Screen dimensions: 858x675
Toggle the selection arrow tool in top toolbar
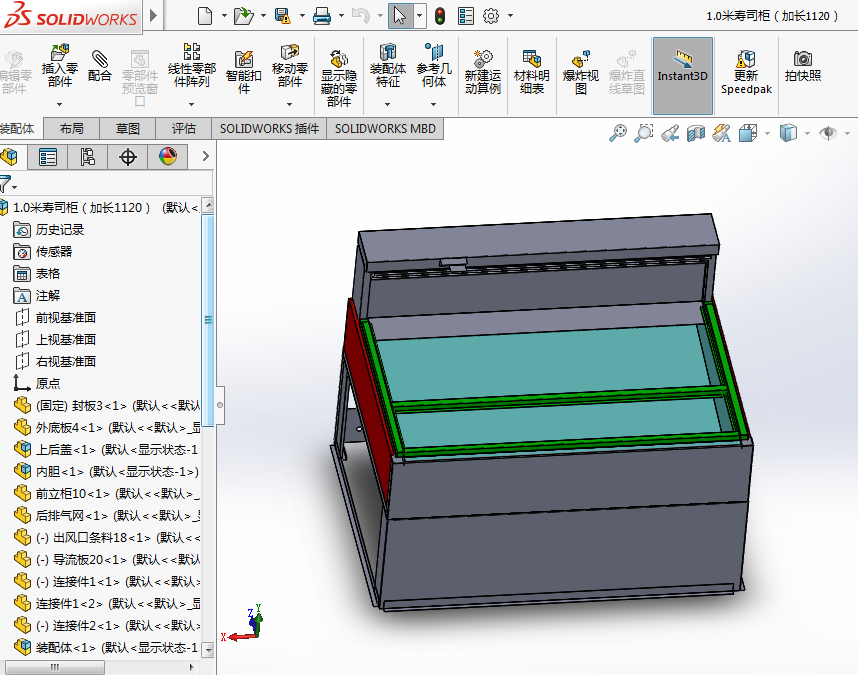point(399,15)
